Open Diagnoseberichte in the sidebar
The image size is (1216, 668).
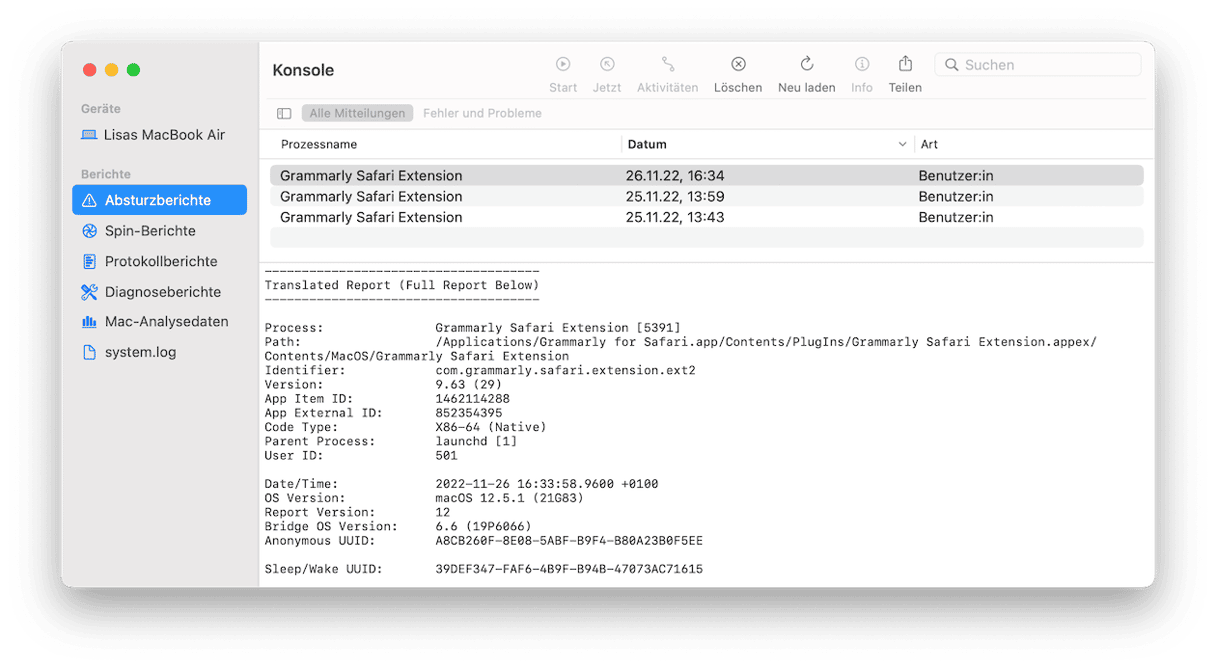click(159, 292)
